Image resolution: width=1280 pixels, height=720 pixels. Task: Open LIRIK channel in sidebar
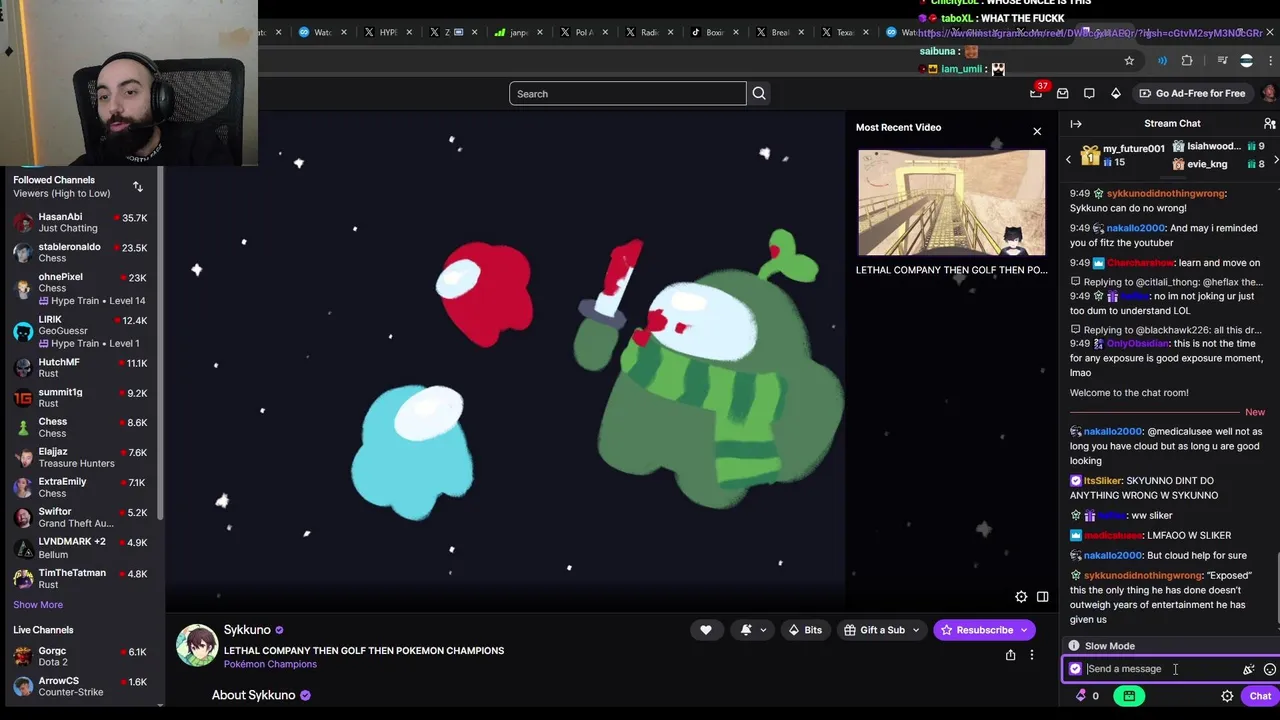(80, 331)
